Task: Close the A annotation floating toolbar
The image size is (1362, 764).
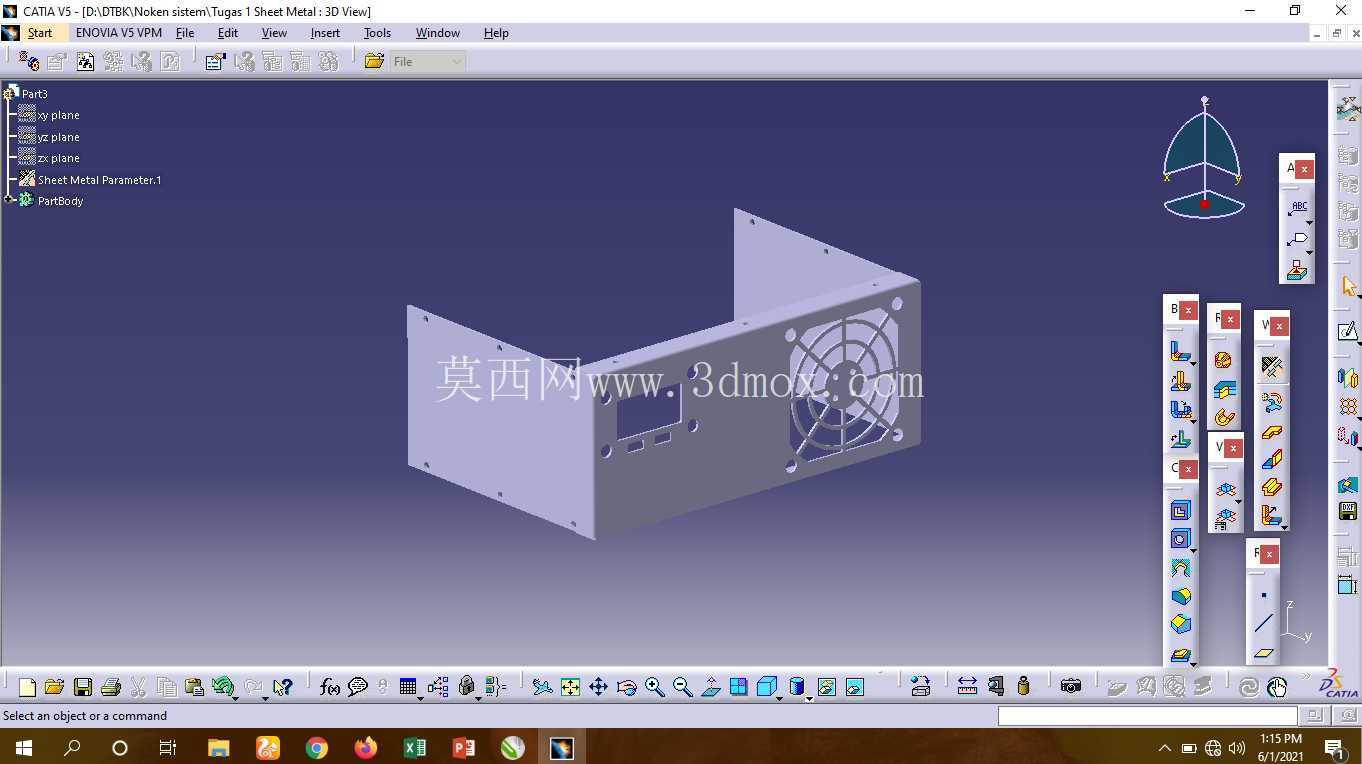Action: [x=1304, y=170]
